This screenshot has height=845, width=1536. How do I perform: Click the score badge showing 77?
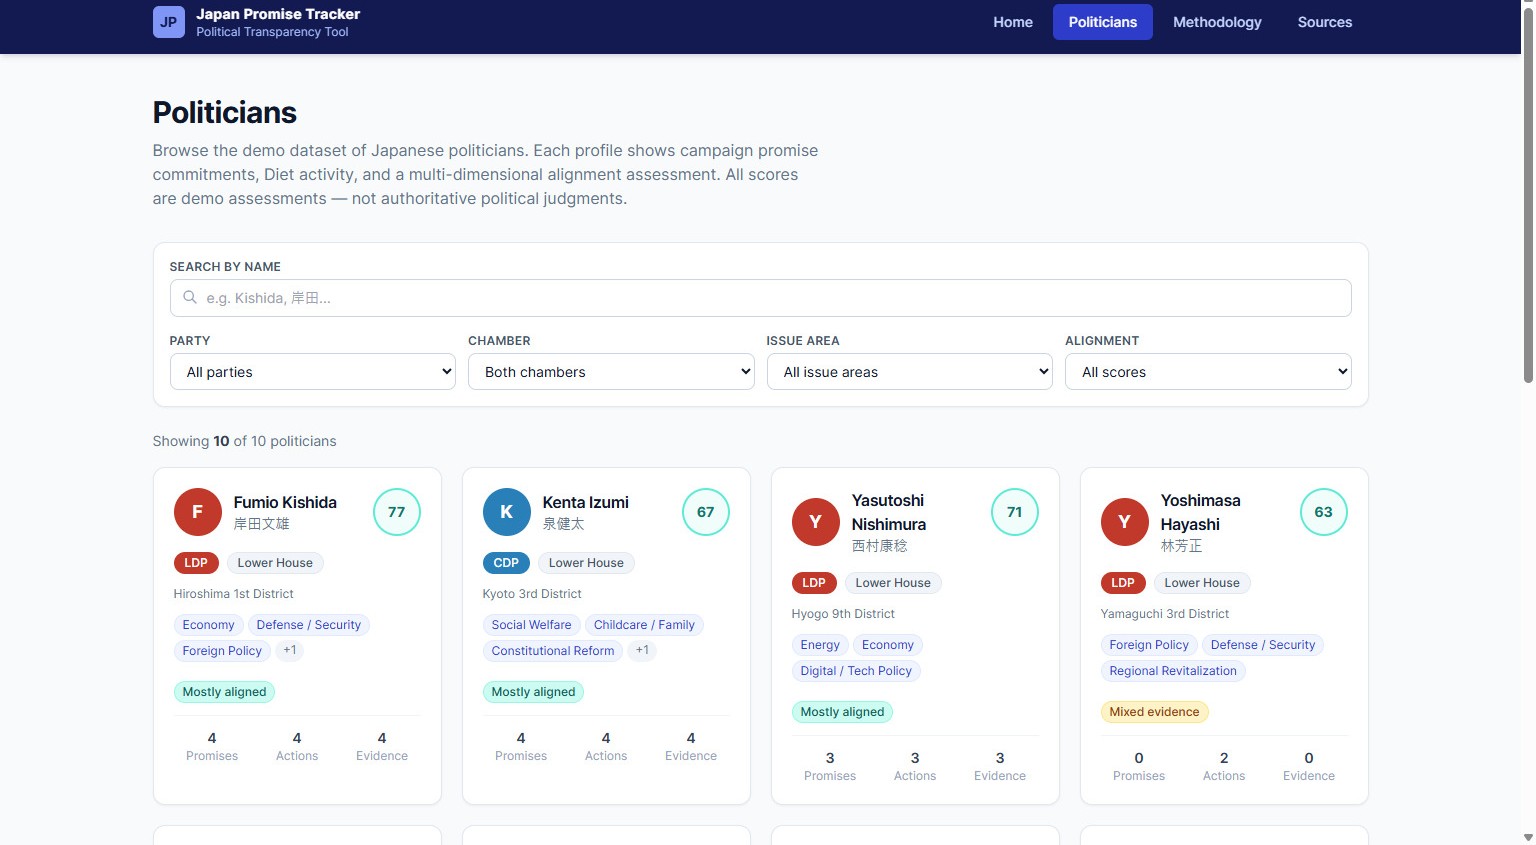click(397, 511)
